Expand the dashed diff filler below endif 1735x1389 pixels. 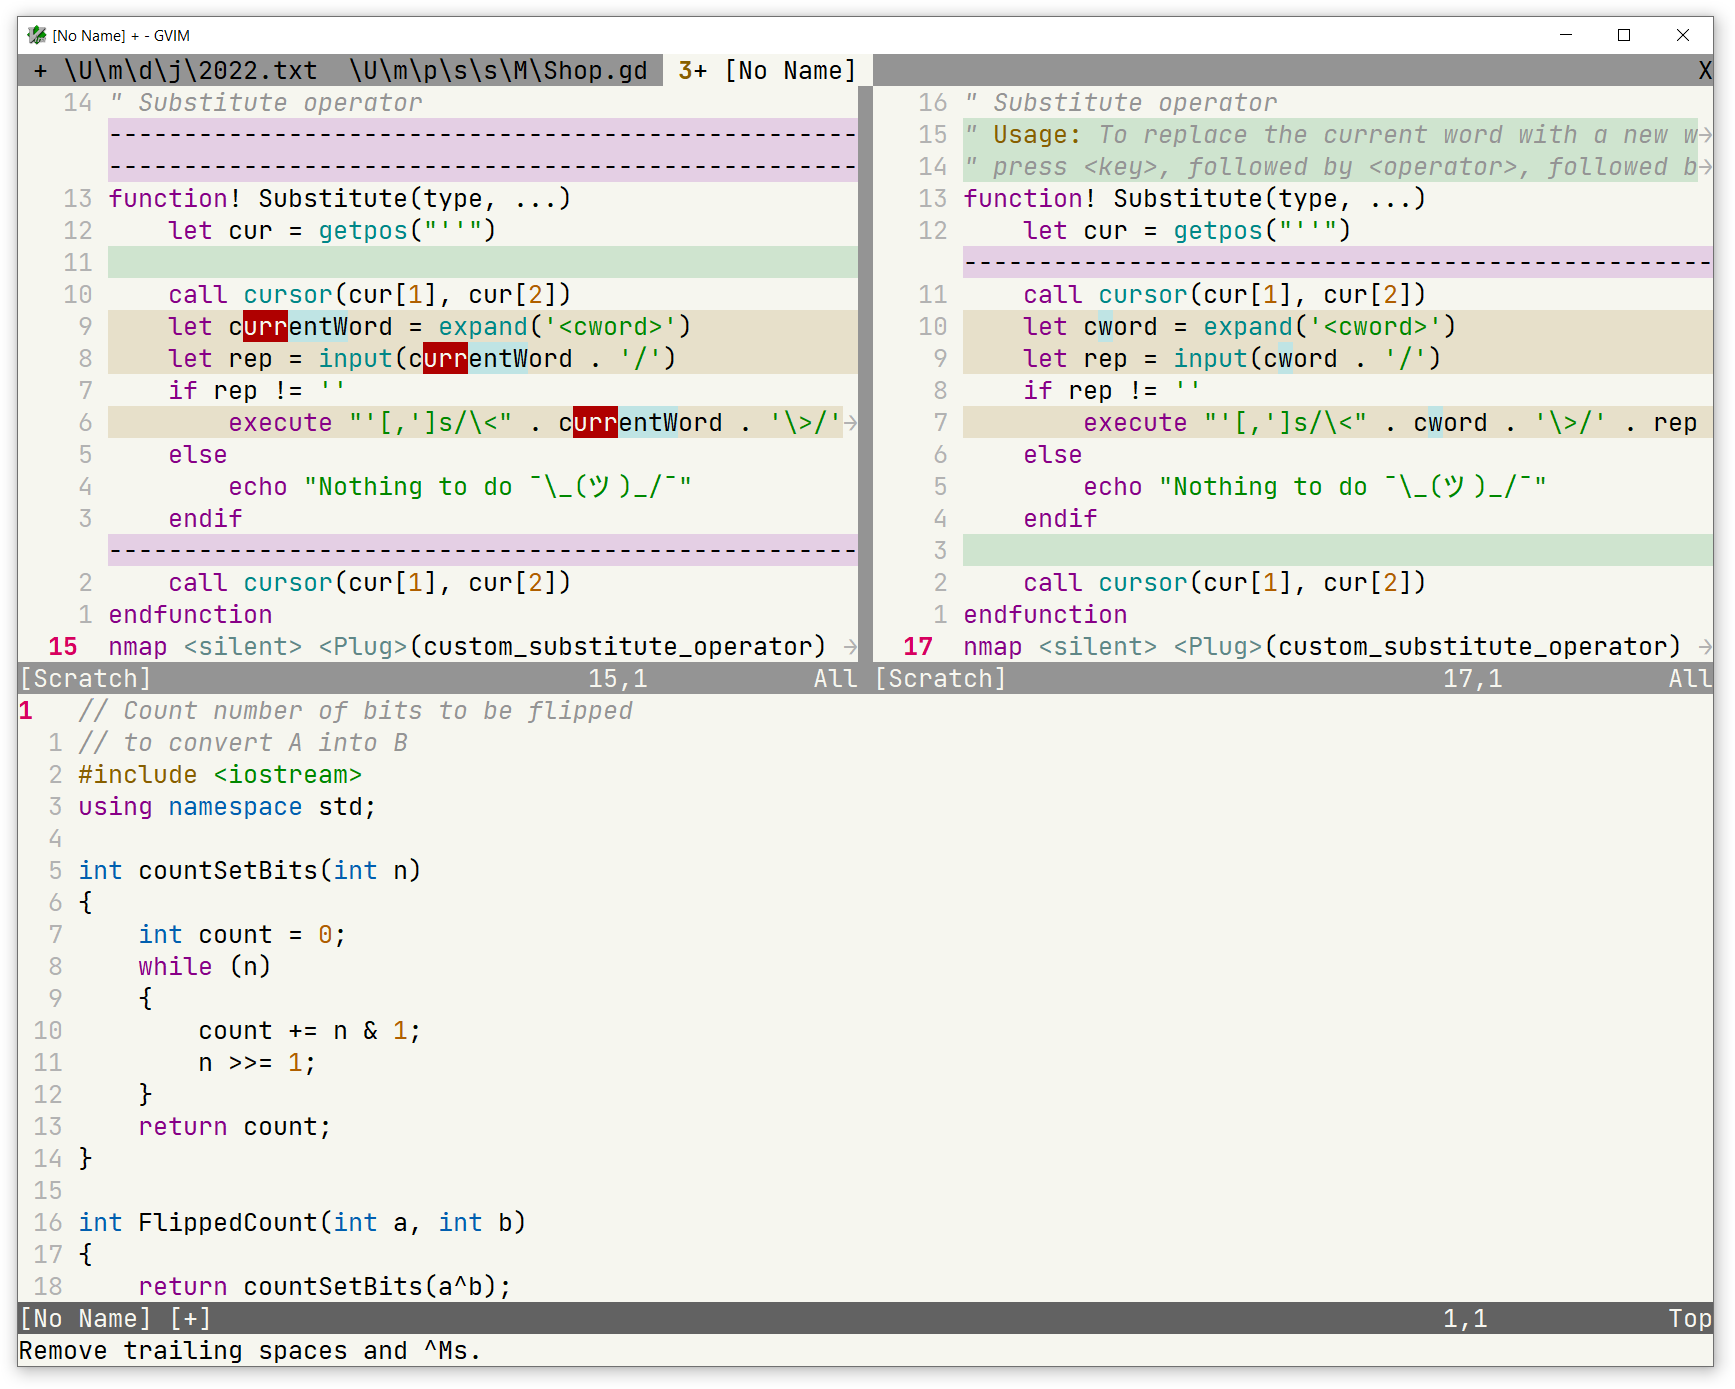pos(480,550)
